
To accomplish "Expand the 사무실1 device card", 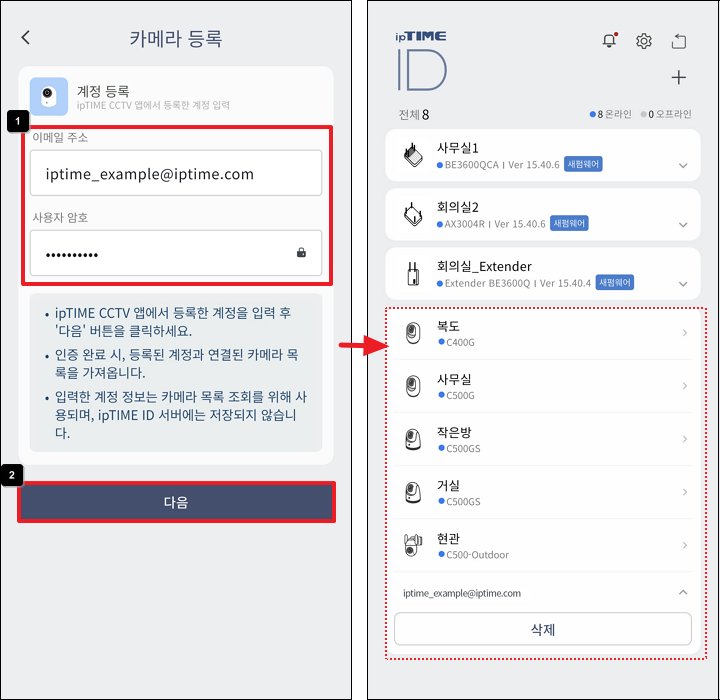I will 683,165.
